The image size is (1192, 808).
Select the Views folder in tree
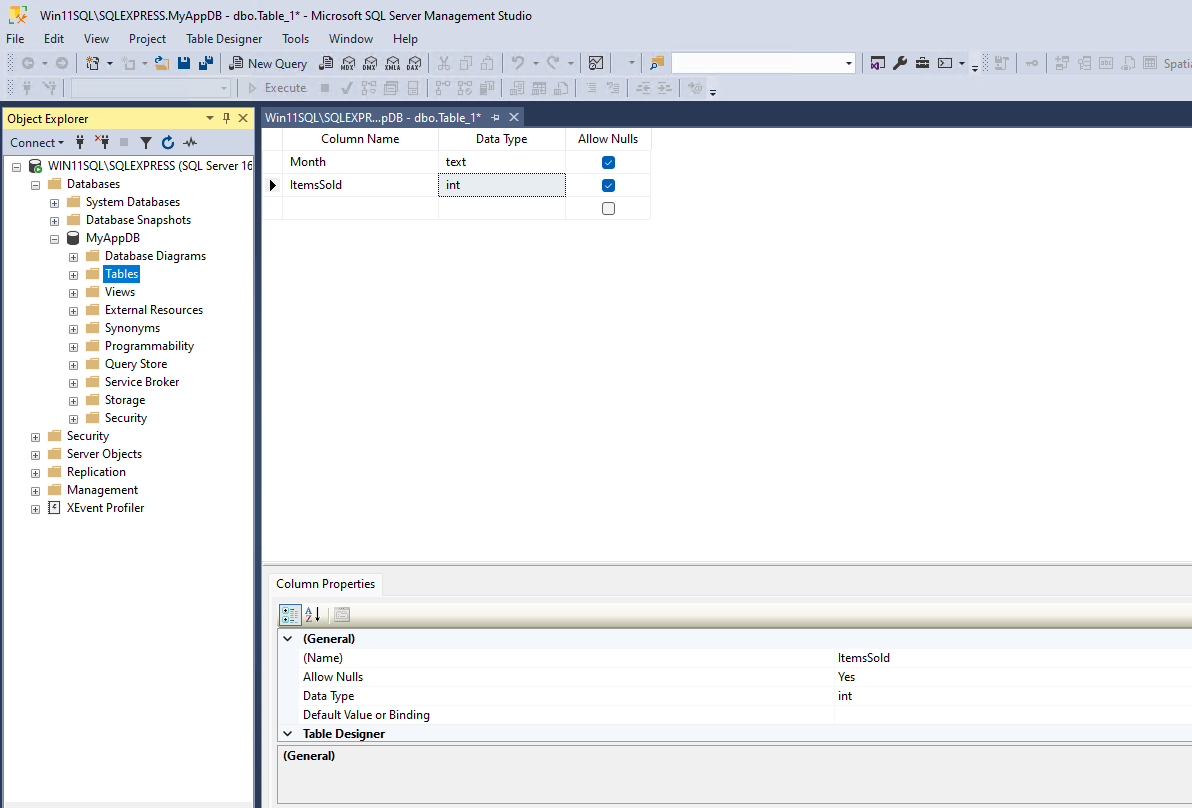[x=120, y=292]
